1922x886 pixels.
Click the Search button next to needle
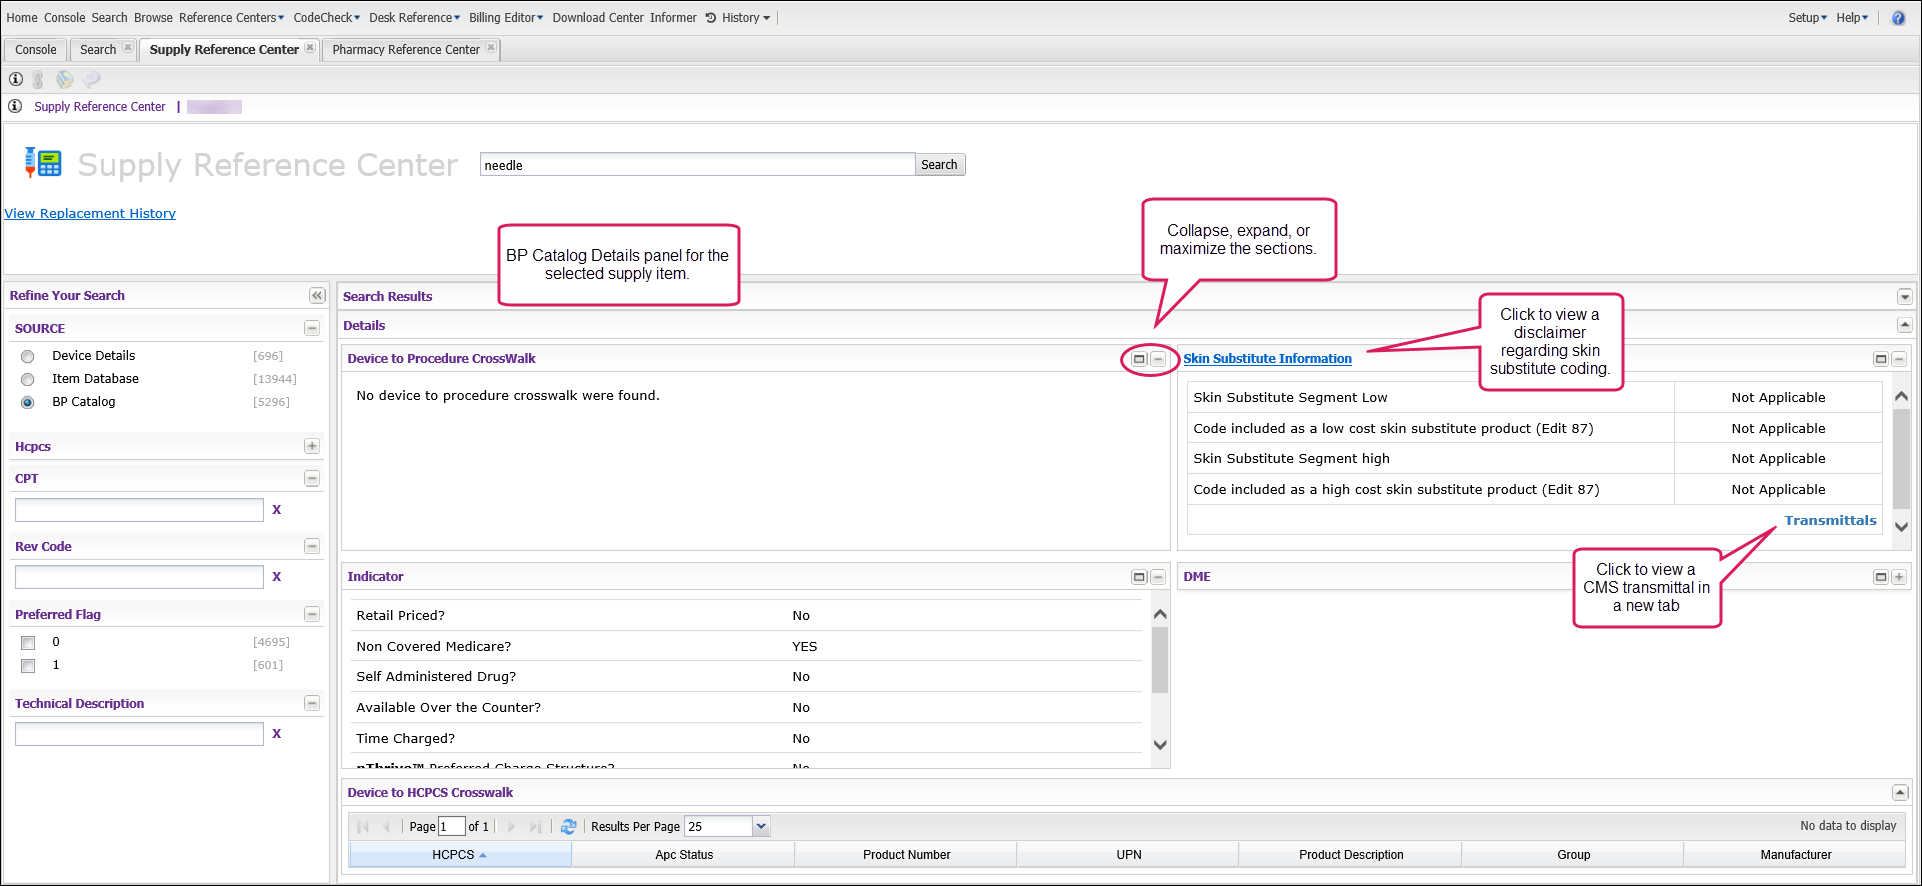point(939,165)
